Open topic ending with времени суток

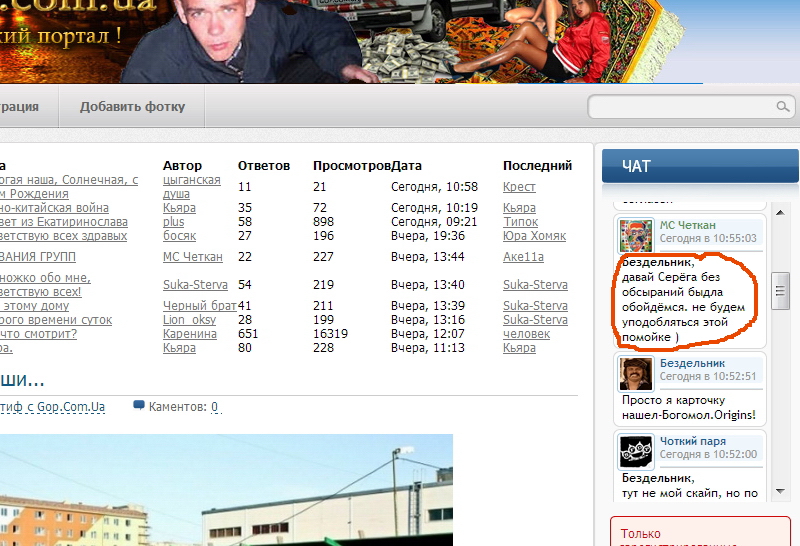point(56,320)
